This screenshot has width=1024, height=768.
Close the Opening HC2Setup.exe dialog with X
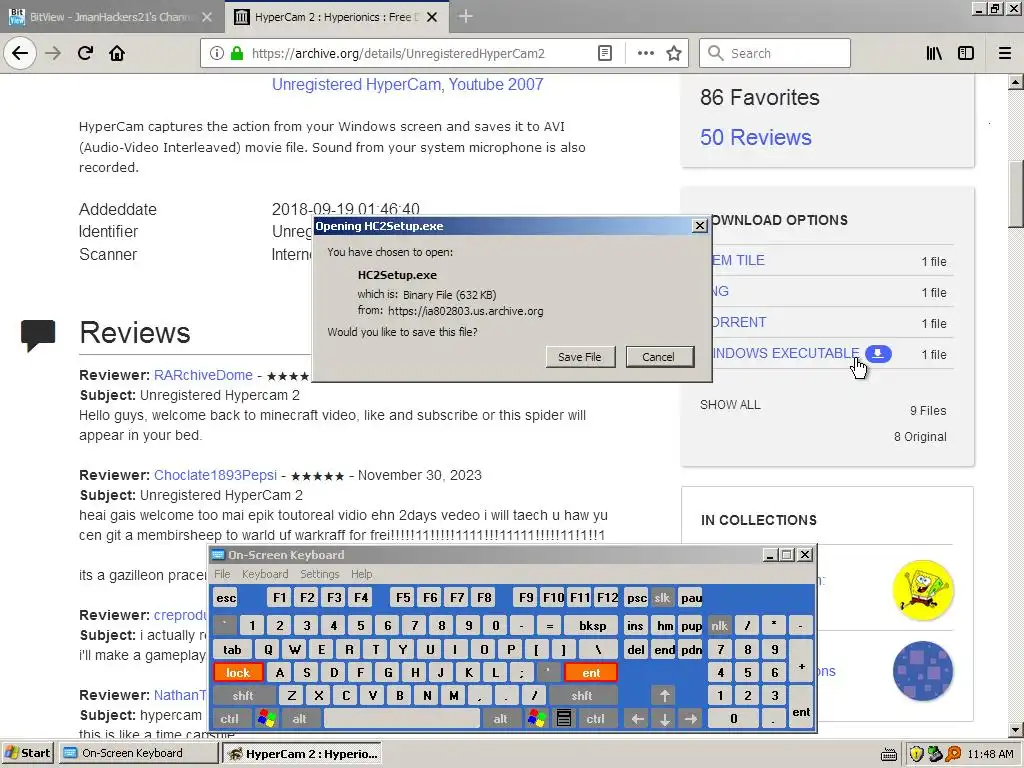tap(699, 225)
